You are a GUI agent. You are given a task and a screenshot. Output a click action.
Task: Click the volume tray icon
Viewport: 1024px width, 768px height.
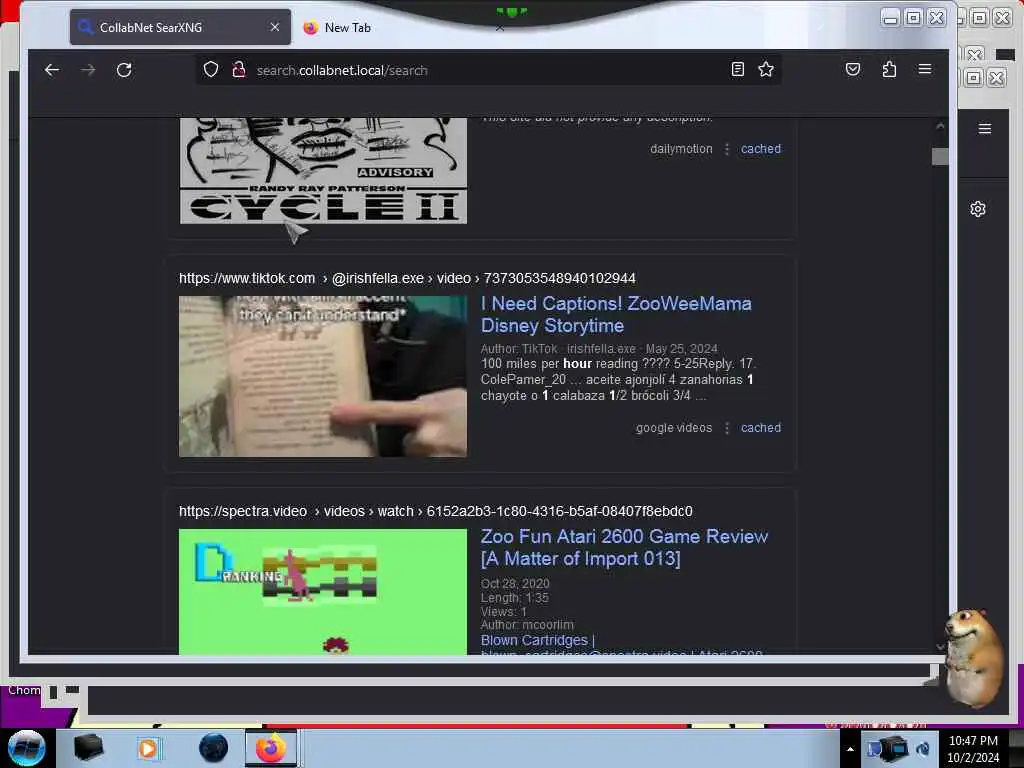tap(923, 748)
